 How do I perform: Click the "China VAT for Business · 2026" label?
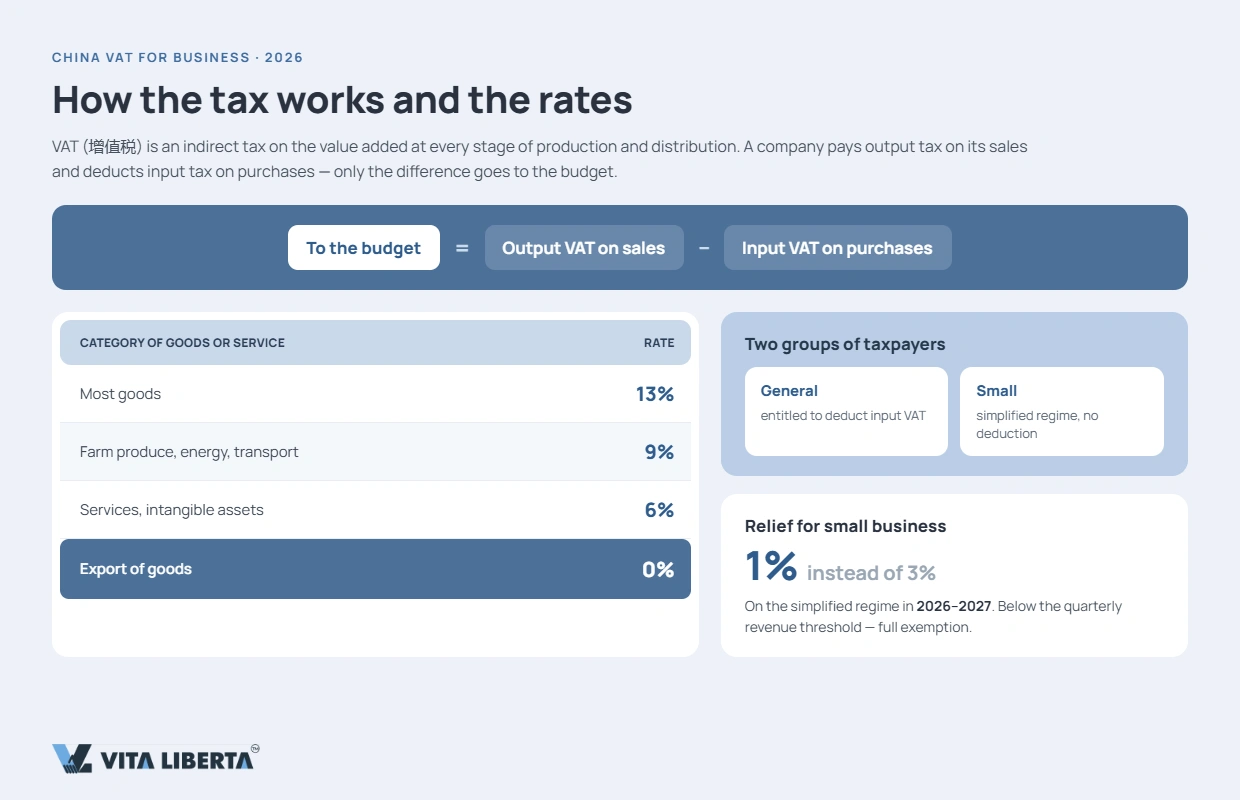[x=178, y=58]
